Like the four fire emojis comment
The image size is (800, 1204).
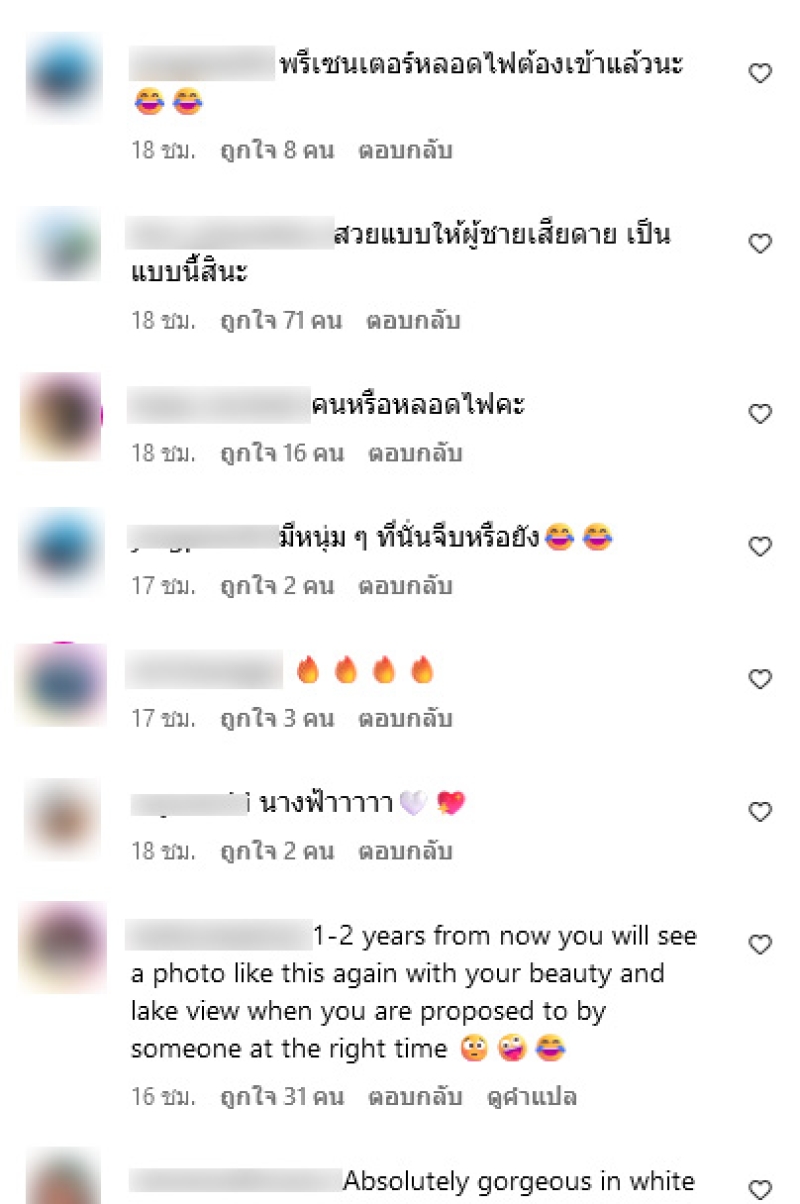[x=761, y=680]
